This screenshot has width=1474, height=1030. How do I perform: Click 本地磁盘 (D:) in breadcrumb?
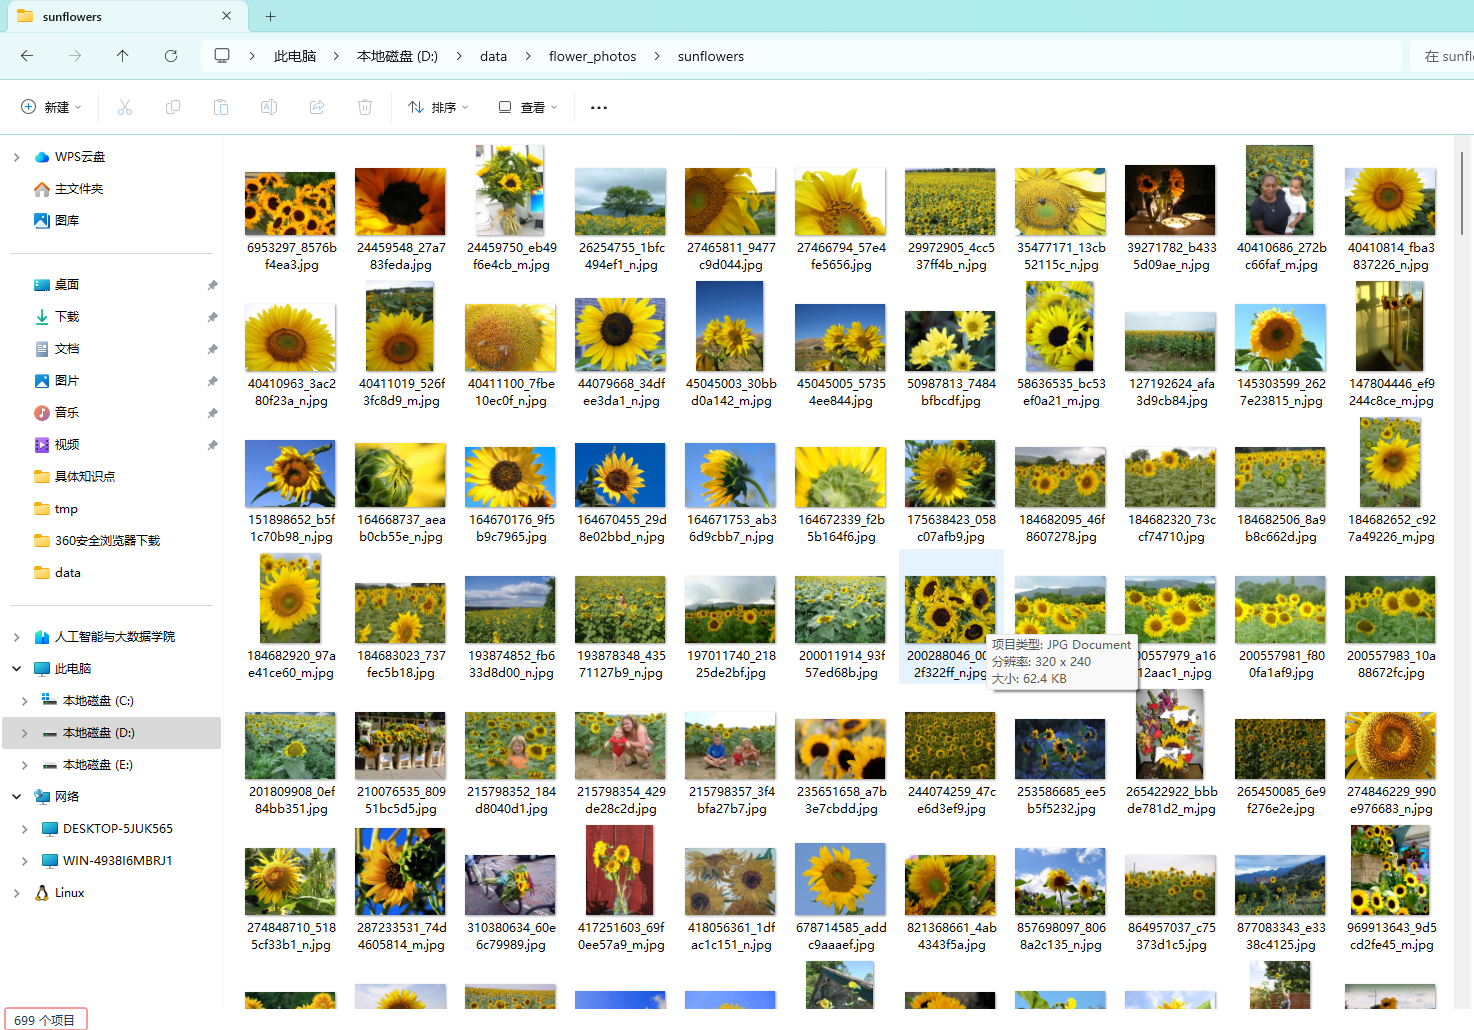tap(397, 56)
